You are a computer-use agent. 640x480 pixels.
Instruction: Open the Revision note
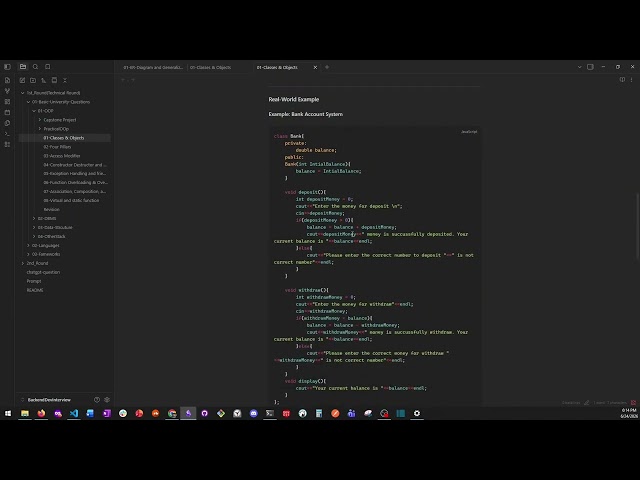point(51,209)
